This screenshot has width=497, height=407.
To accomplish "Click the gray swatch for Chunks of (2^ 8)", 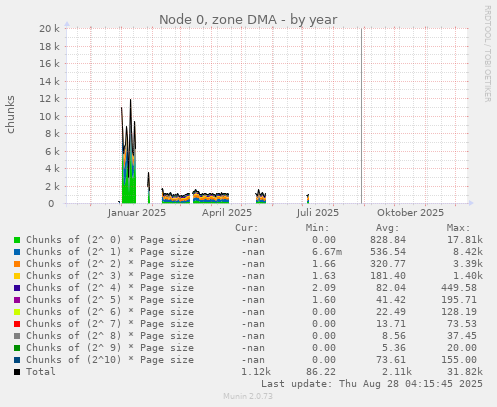I will coord(17,336).
